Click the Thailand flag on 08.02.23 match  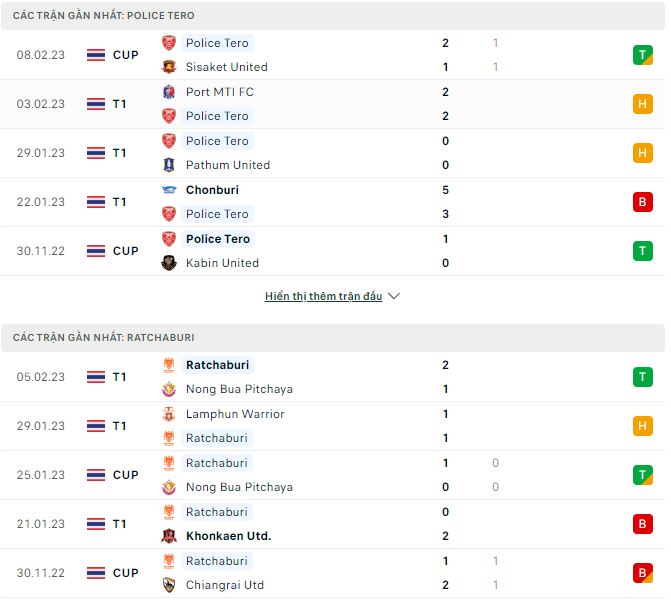point(96,55)
